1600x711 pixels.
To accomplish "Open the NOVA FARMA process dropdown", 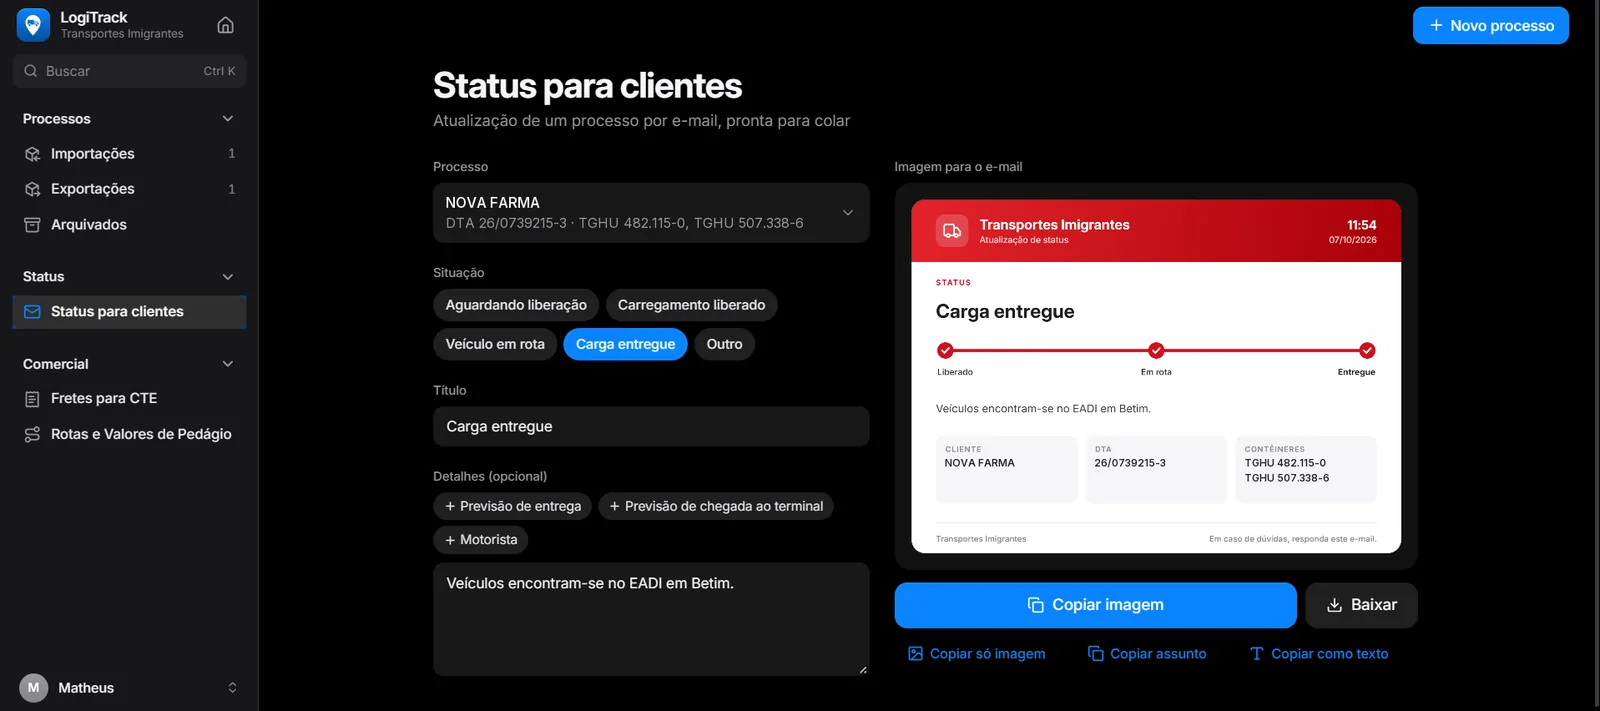I will 651,213.
